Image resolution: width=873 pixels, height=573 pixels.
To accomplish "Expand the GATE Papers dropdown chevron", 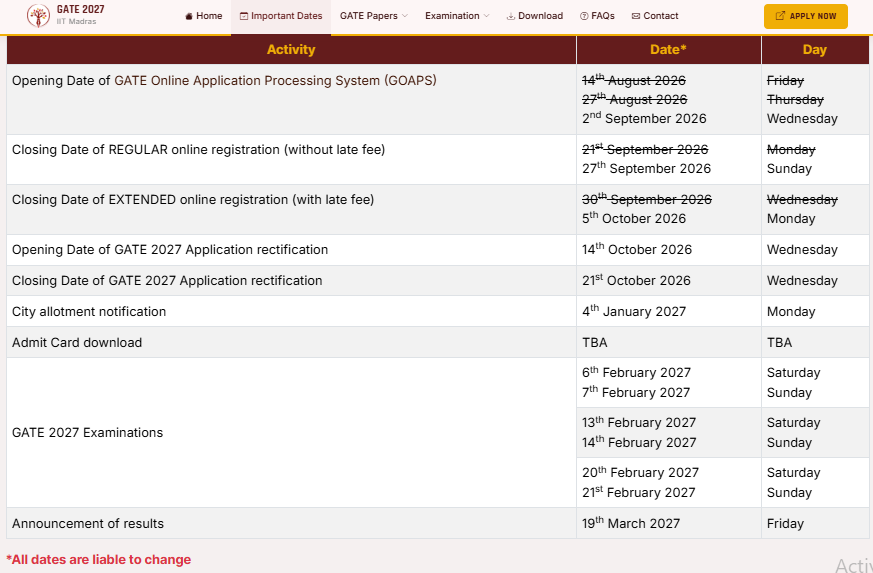I will [x=405, y=16].
